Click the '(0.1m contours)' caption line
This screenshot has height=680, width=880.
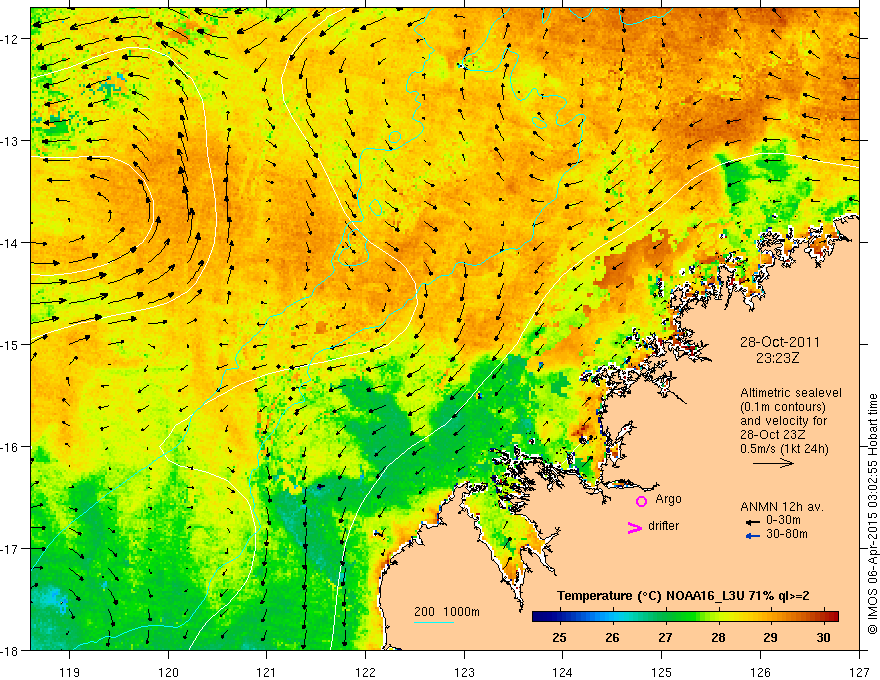[x=783, y=407]
